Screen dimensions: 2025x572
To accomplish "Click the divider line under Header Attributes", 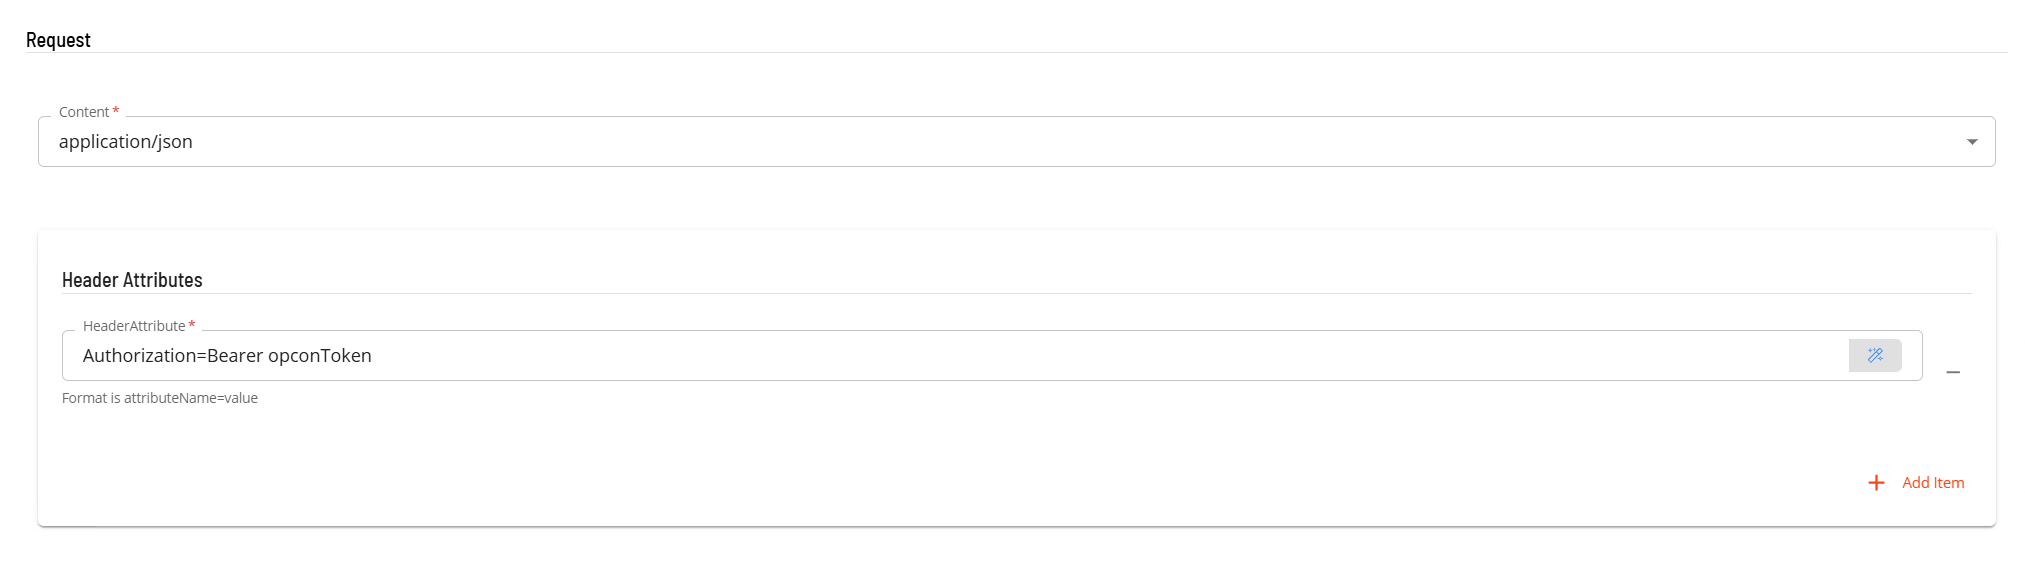I will pyautogui.click(x=1017, y=293).
